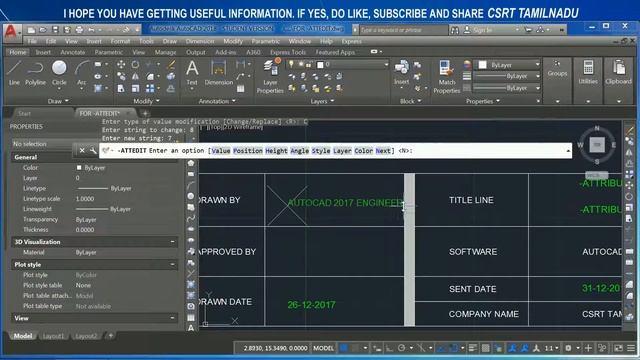Open the No selection dropdown
The height and width of the screenshot is (360, 640).
[x=42, y=144]
